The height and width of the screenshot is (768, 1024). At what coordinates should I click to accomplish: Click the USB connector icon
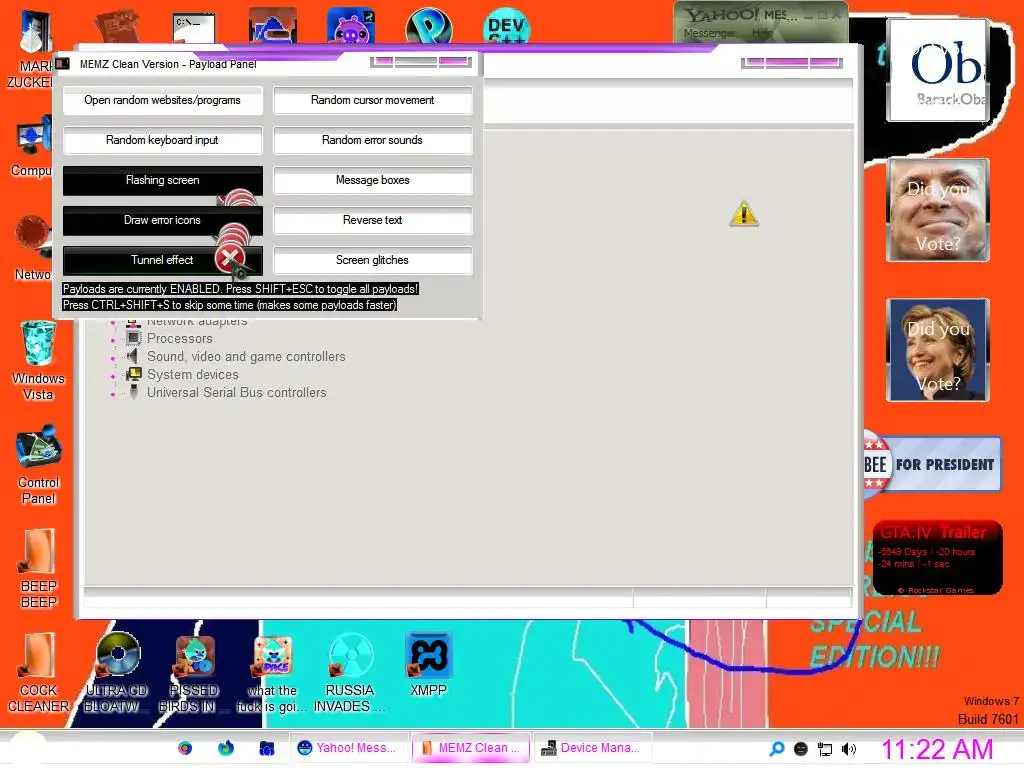133,392
